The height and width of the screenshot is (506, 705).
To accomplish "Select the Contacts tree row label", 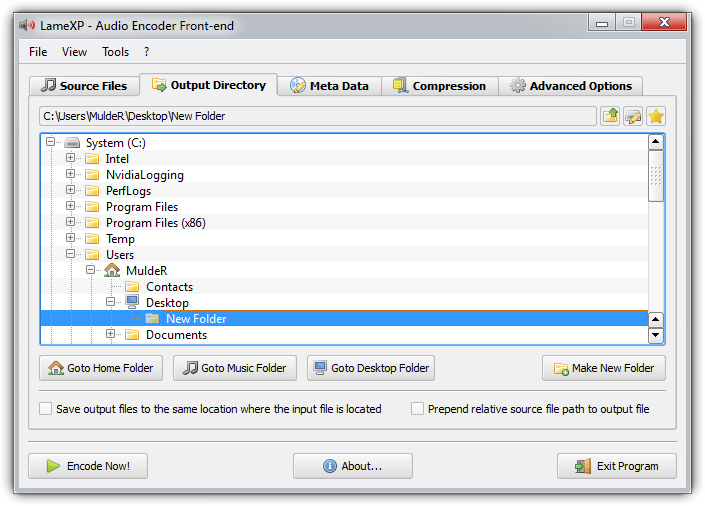I will tap(170, 287).
